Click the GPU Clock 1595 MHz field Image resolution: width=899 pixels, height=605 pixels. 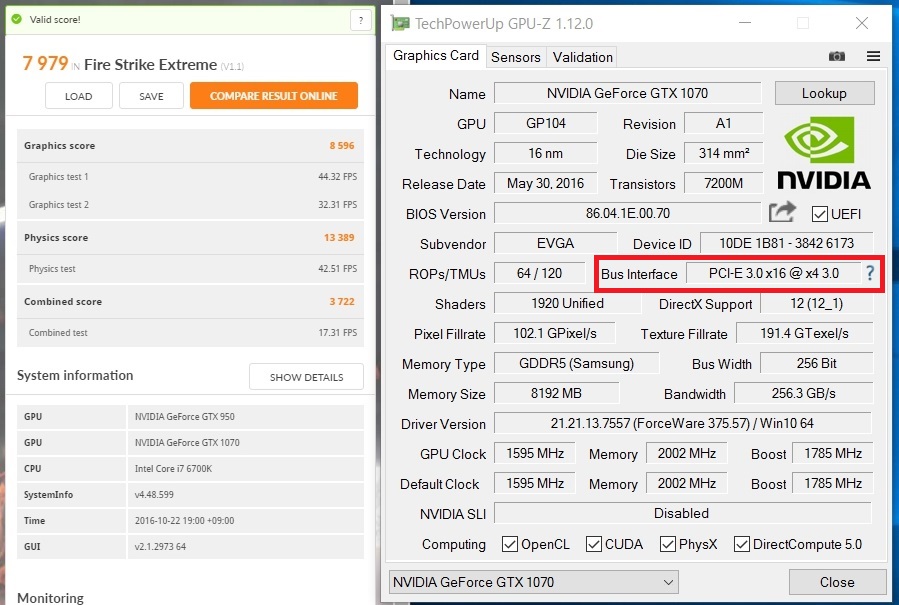click(x=534, y=453)
